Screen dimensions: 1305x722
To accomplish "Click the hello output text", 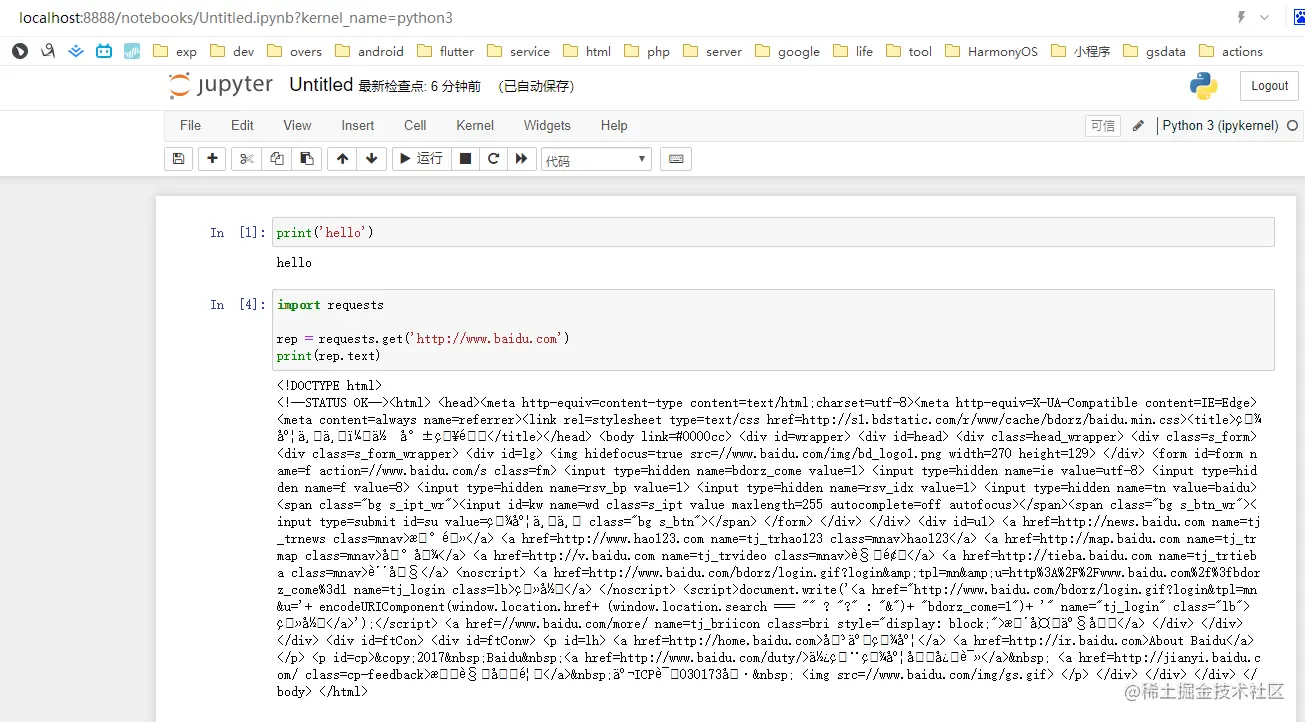I will [294, 262].
